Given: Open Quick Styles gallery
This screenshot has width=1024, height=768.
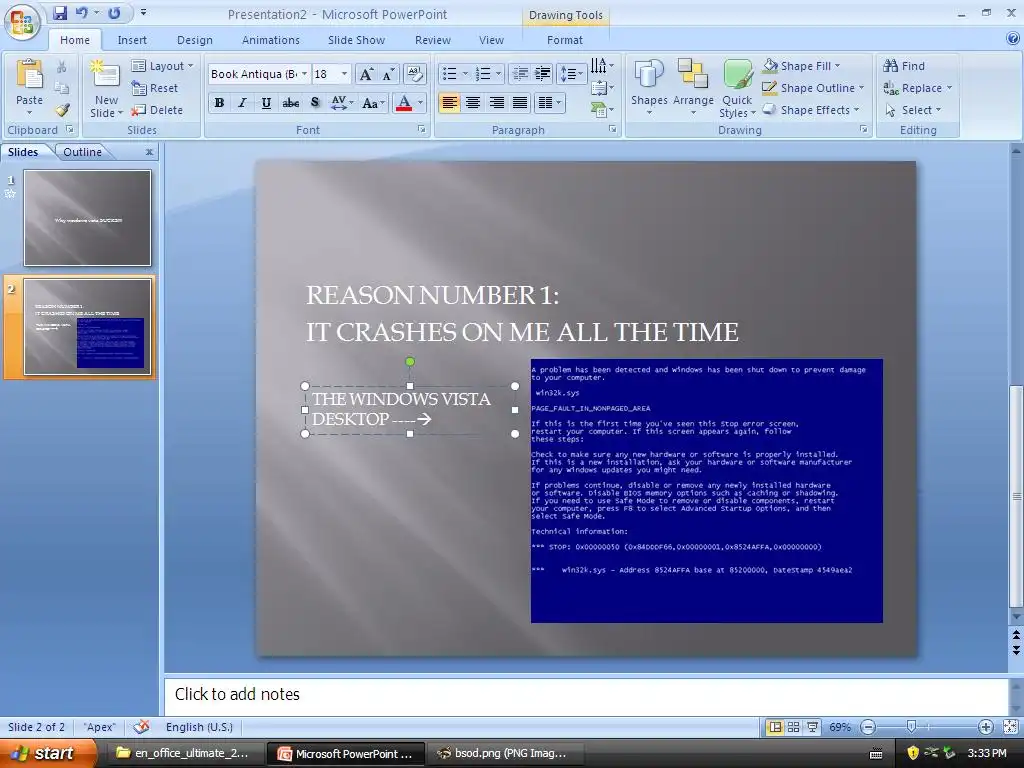Looking at the screenshot, I should (737, 89).
